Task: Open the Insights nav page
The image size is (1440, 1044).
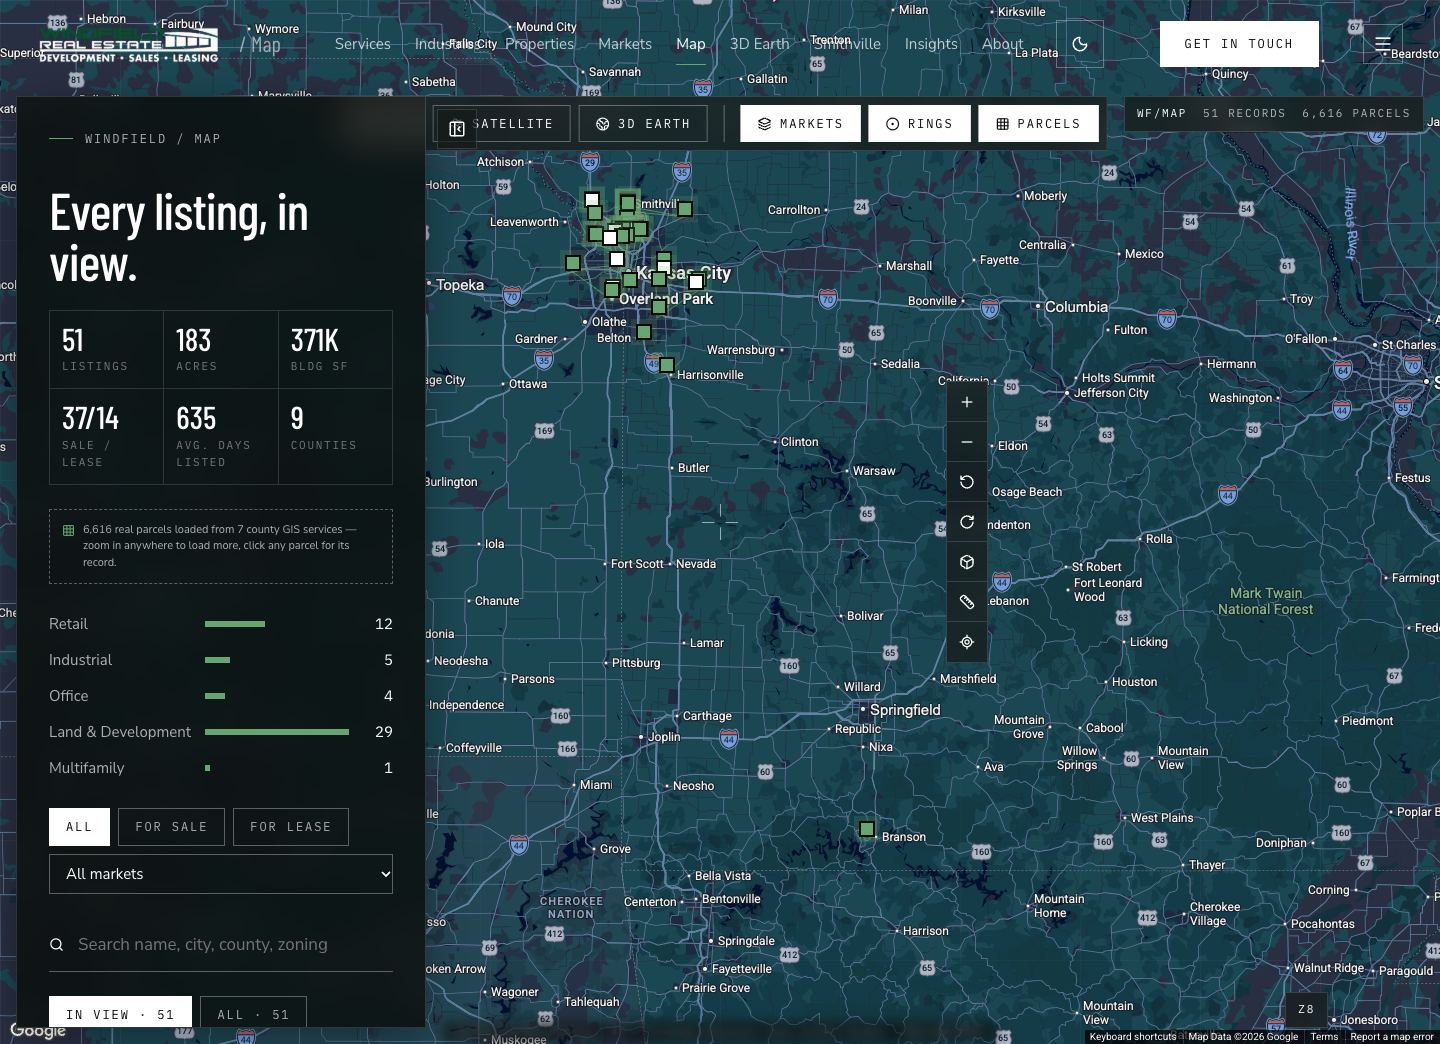Action: point(931,44)
